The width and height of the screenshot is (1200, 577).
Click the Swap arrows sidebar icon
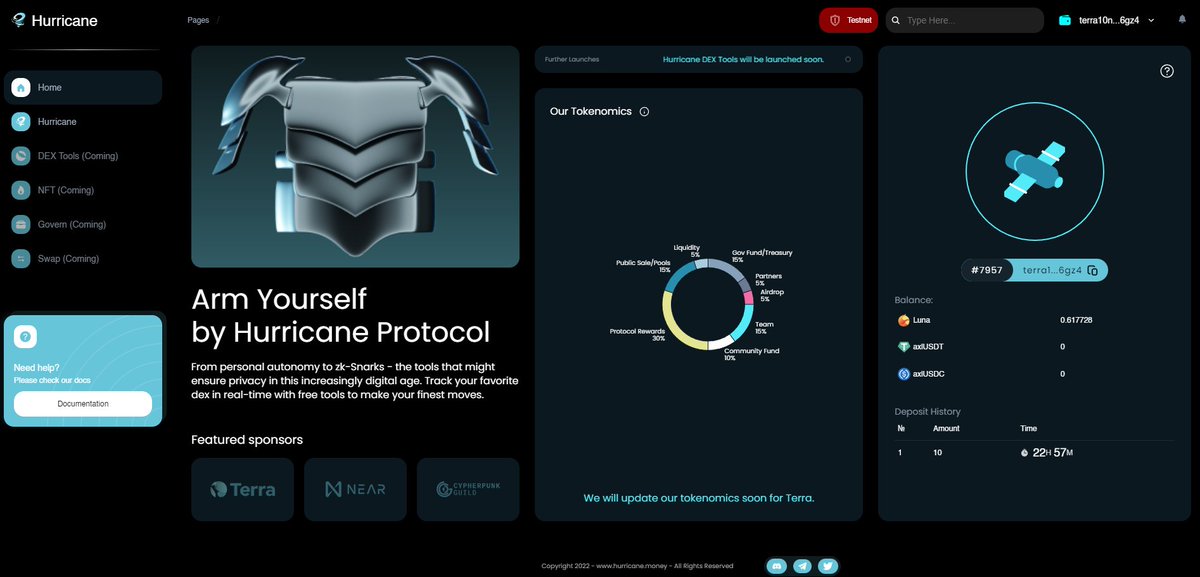click(x=21, y=258)
